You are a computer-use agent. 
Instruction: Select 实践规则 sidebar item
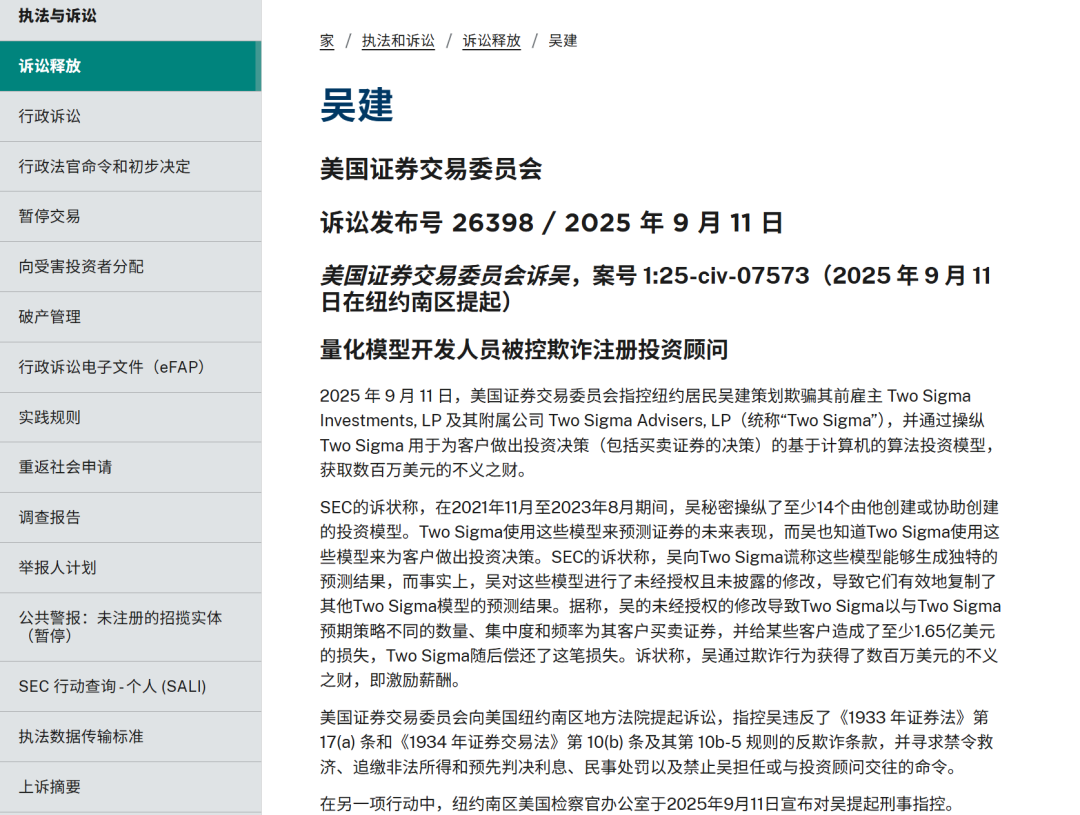130,417
